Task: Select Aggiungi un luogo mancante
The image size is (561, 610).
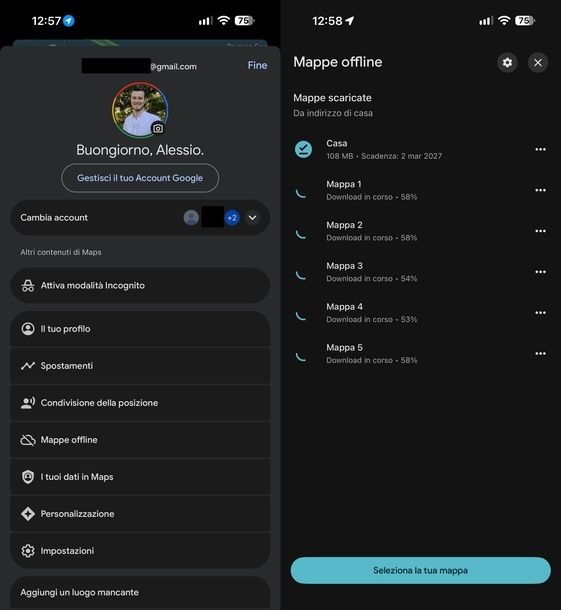Action: (140, 592)
